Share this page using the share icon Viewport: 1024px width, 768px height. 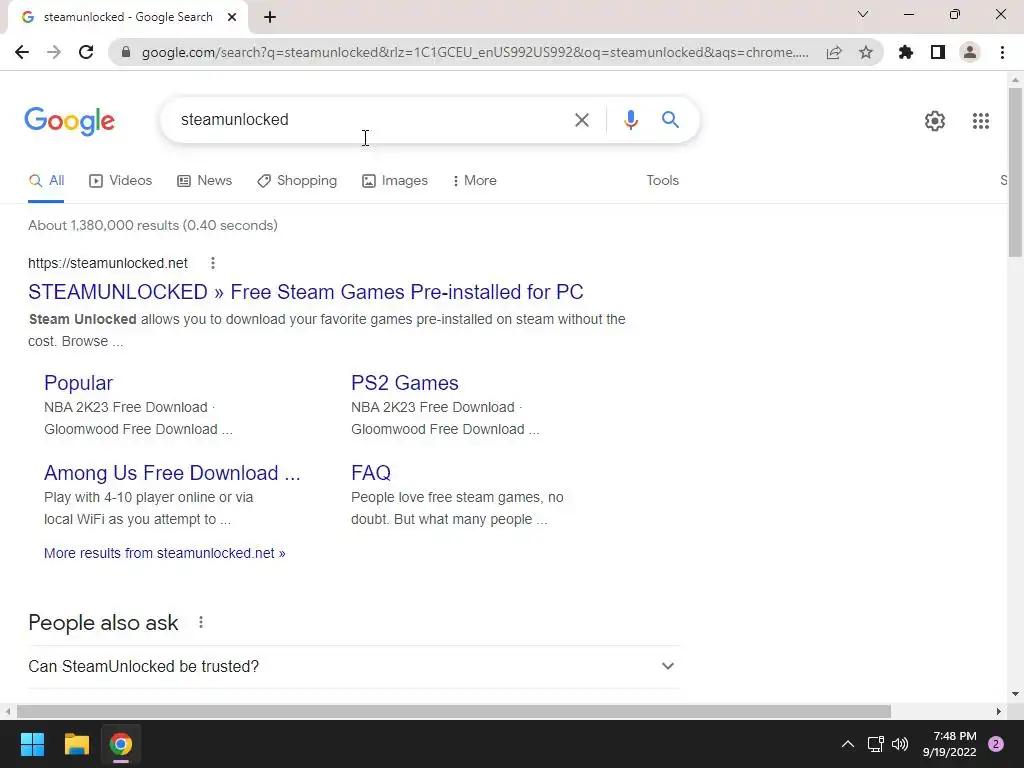click(x=834, y=52)
